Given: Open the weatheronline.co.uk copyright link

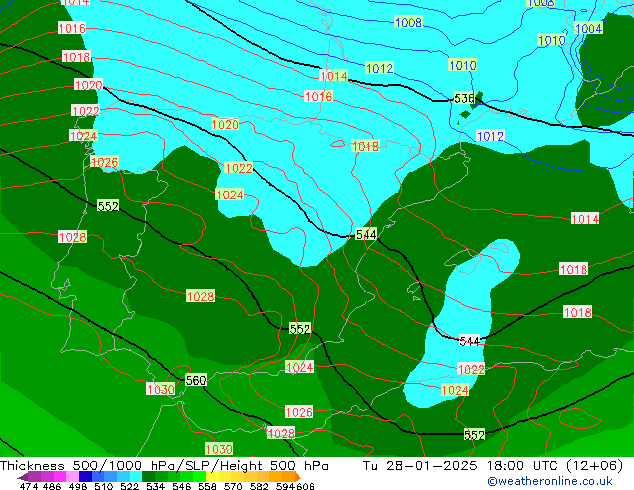Looking at the screenshot, I should (x=550, y=481).
